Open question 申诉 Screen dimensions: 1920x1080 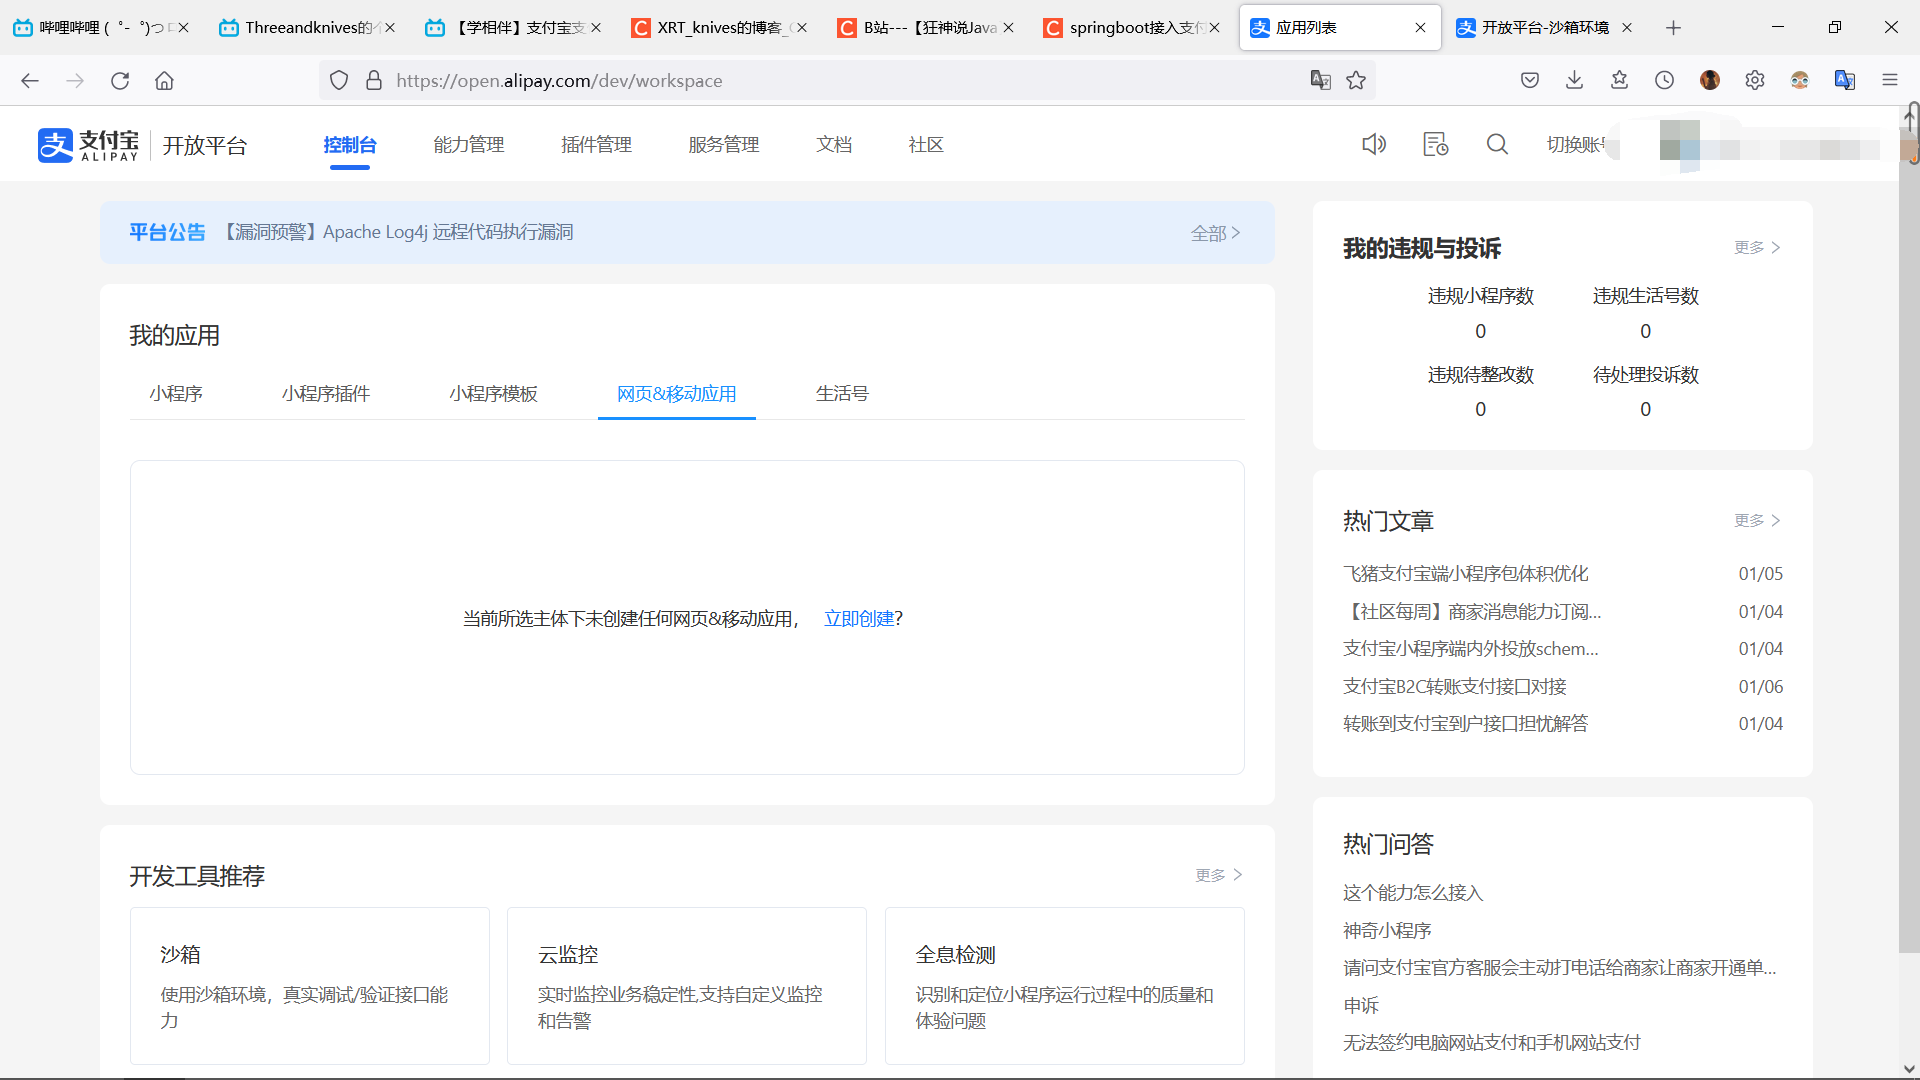(x=1360, y=1006)
